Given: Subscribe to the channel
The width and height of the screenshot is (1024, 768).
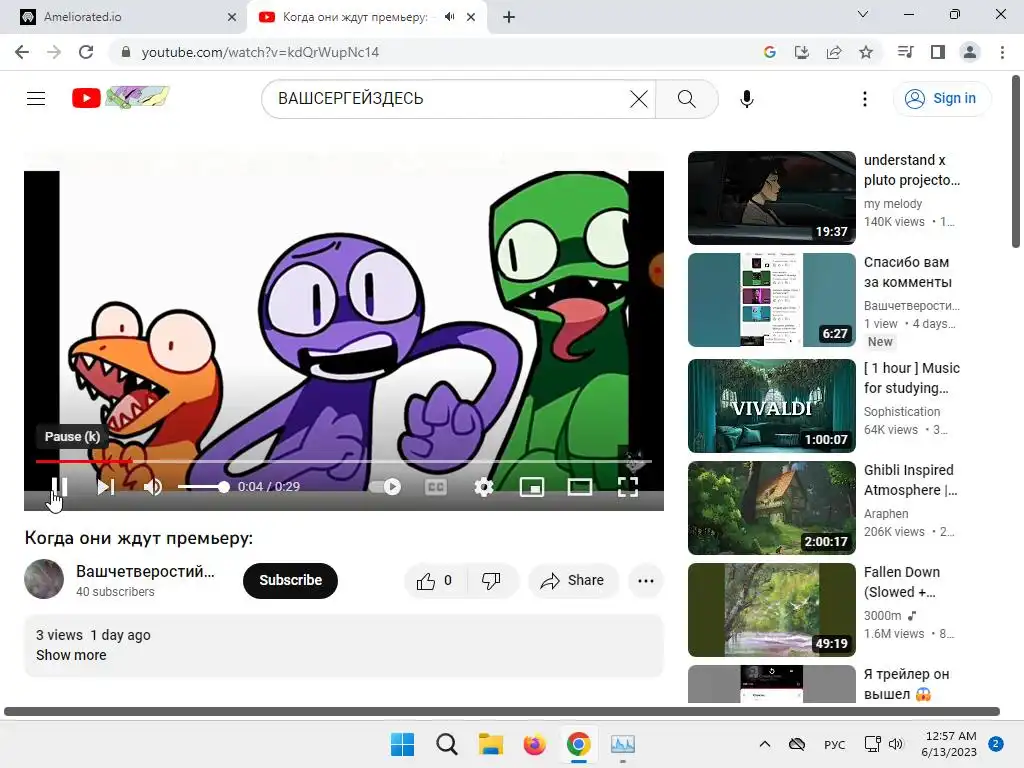Looking at the screenshot, I should (291, 580).
